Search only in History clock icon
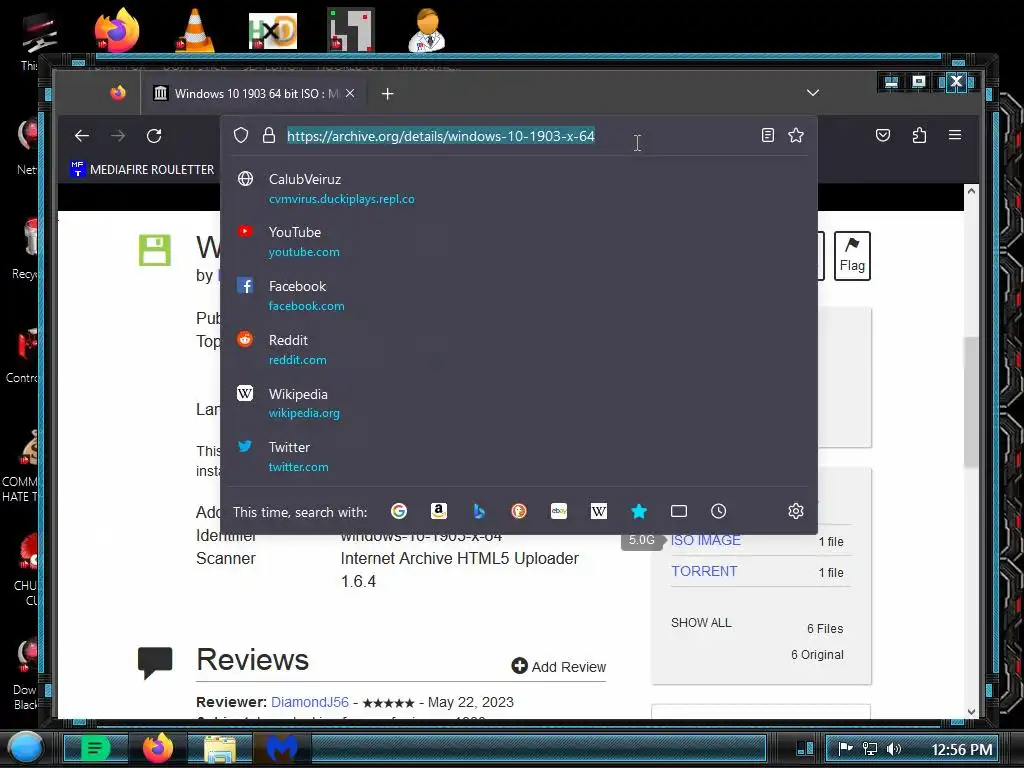 (x=718, y=511)
